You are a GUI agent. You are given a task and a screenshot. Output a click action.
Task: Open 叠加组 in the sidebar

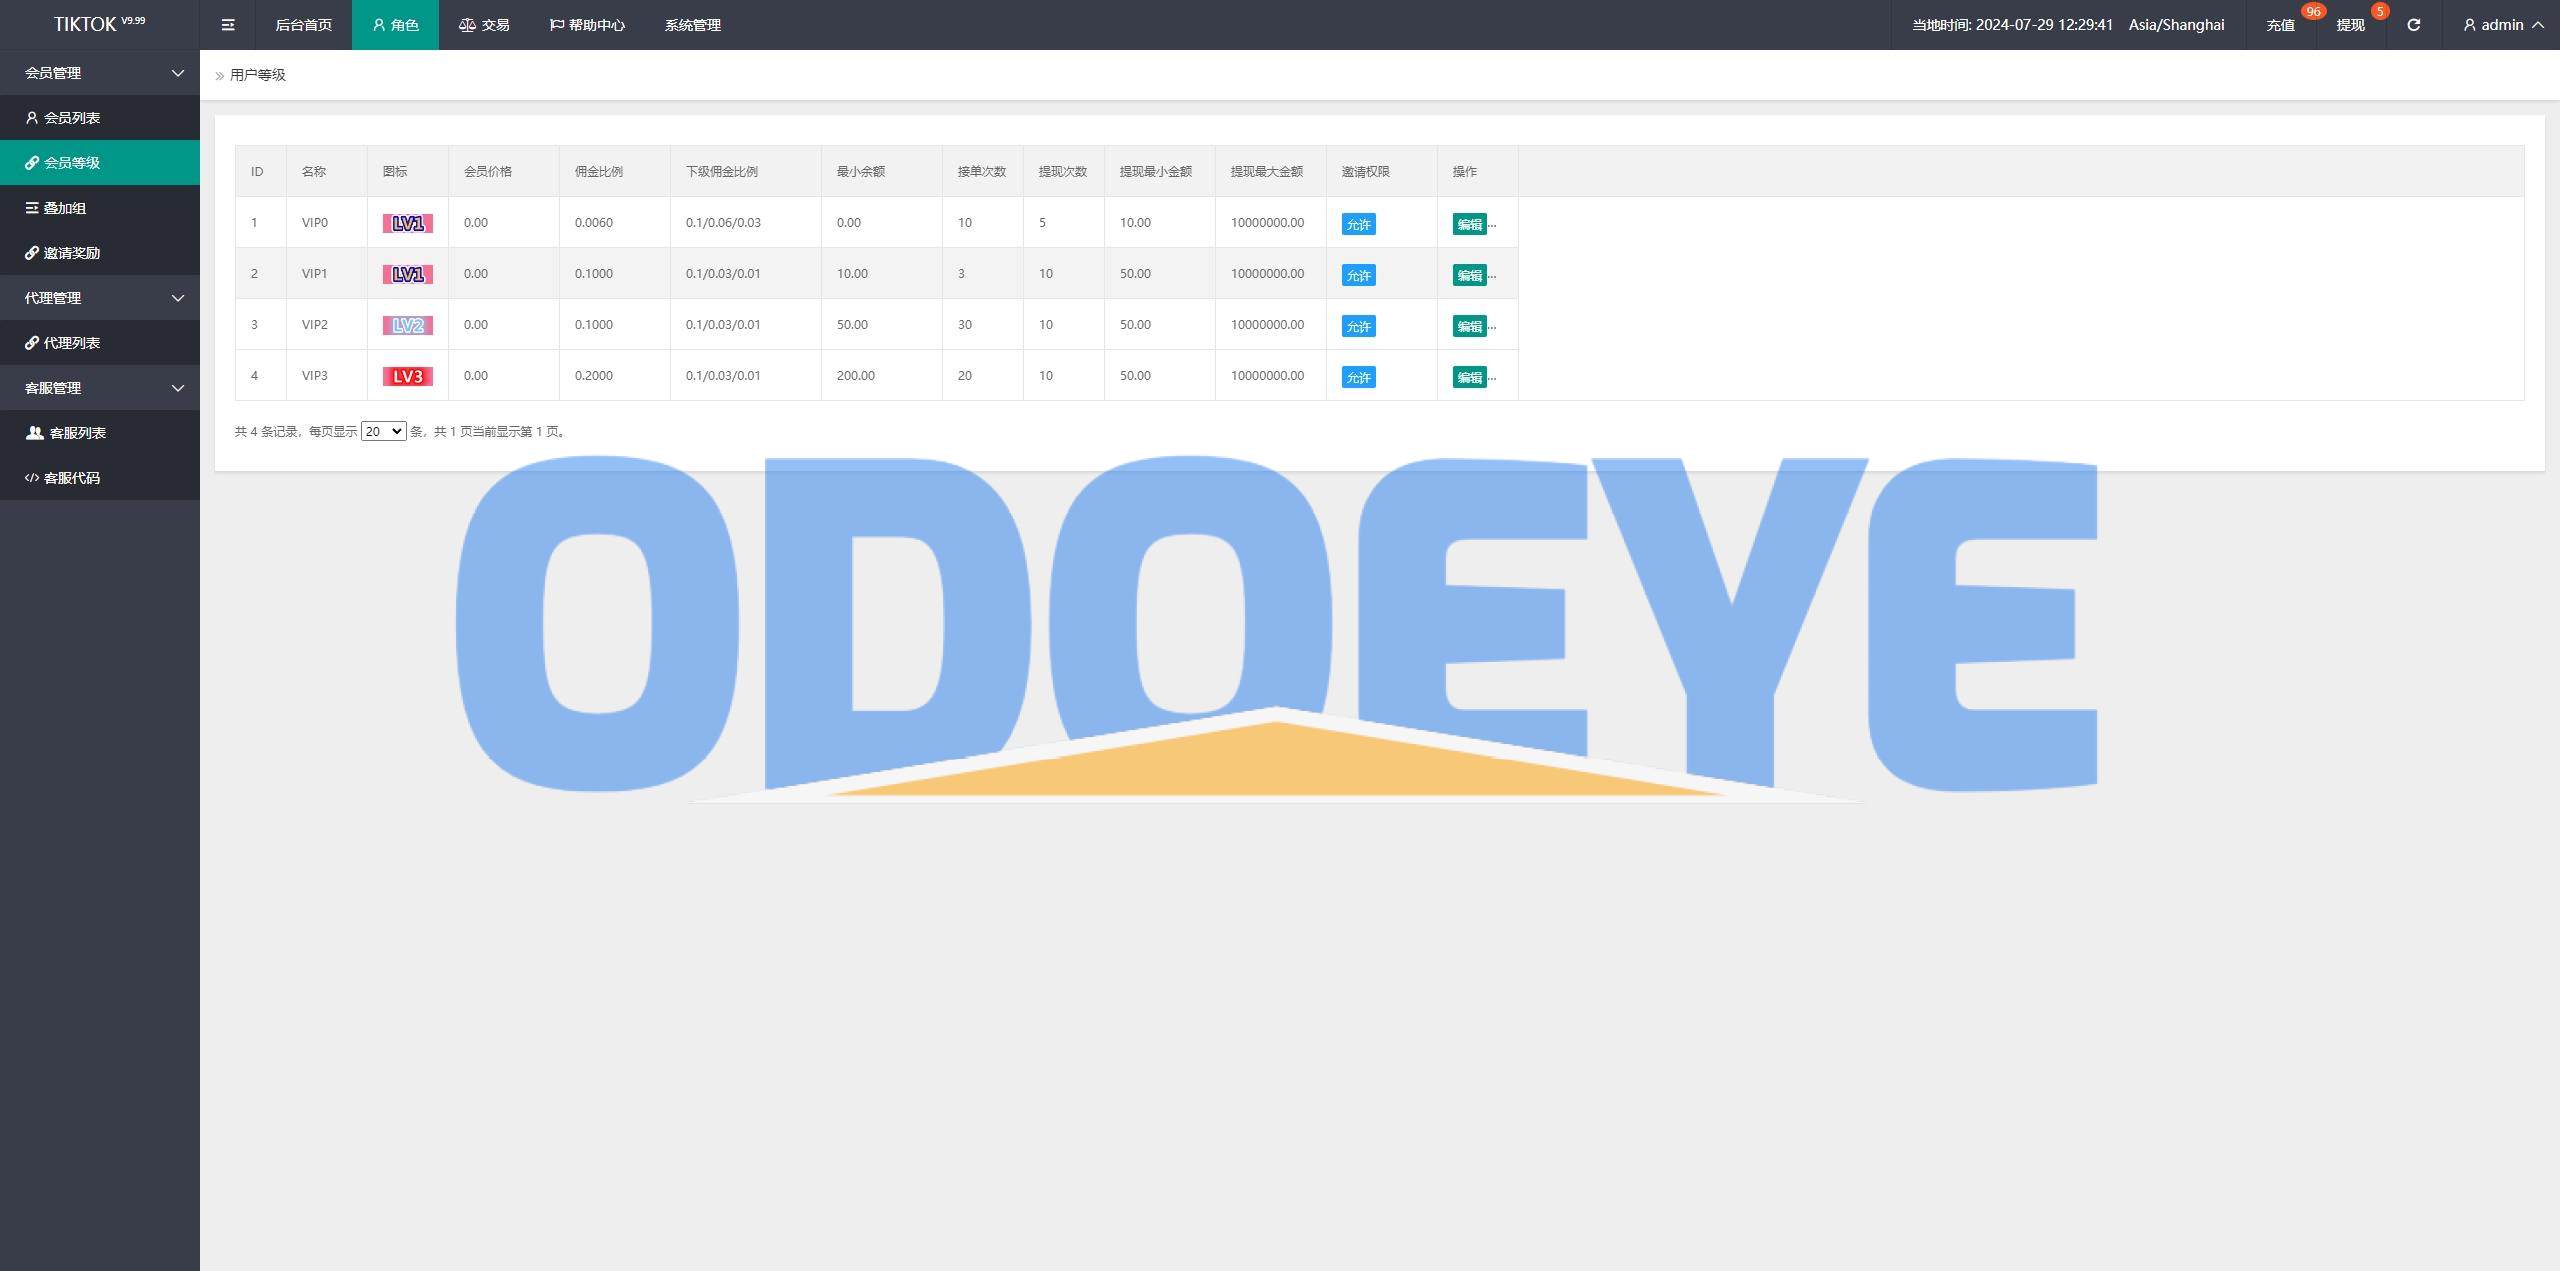pos(100,208)
